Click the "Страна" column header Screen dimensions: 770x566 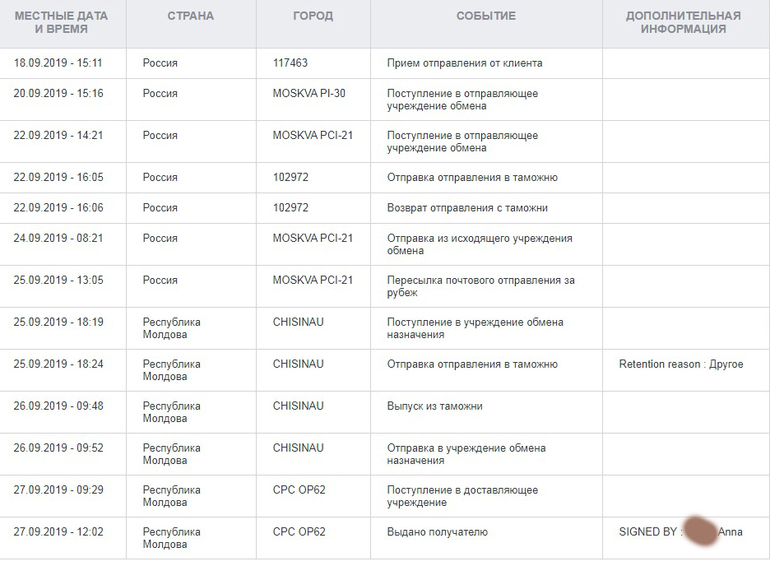(x=190, y=16)
